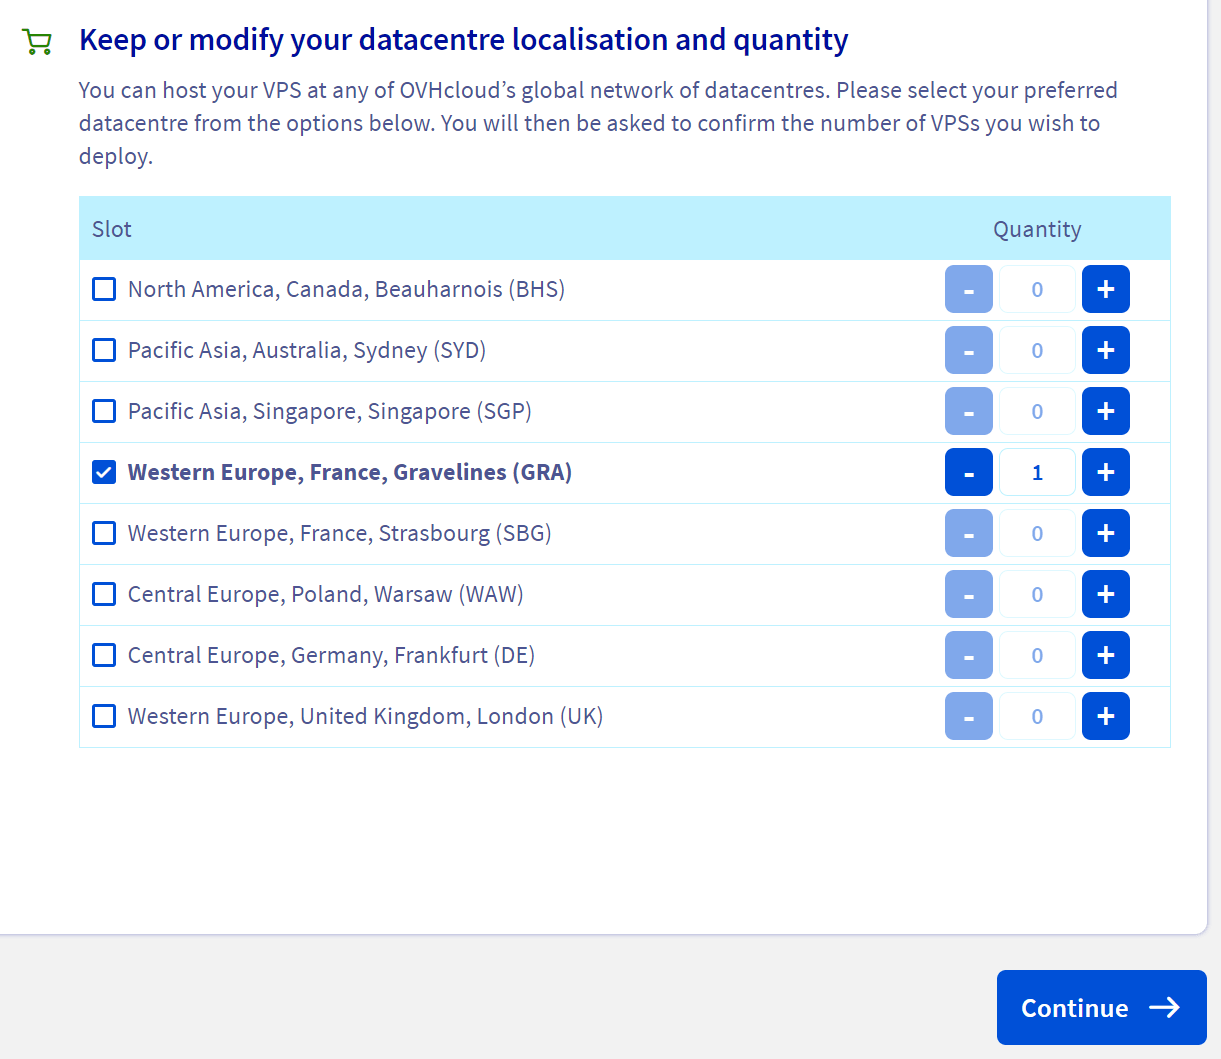Click the Beauharnois (BHS) quantity field
Image resolution: width=1221 pixels, height=1059 pixels.
point(1037,289)
